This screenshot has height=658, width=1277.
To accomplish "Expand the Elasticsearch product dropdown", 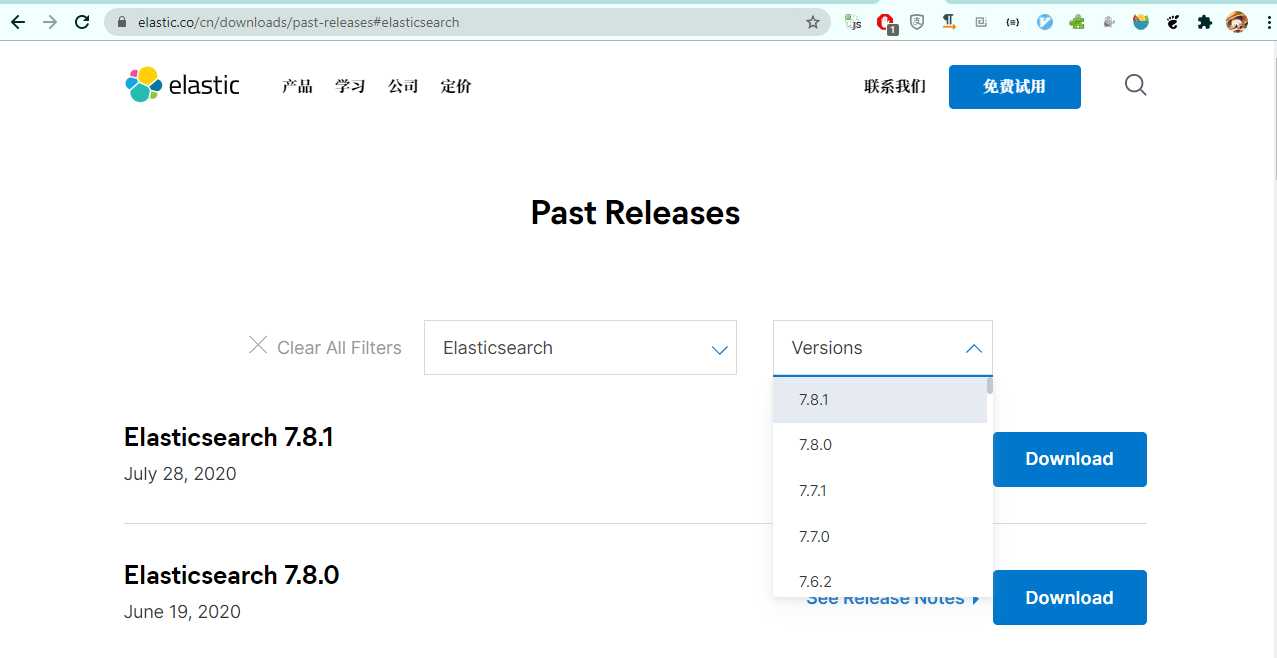I will pos(580,348).
